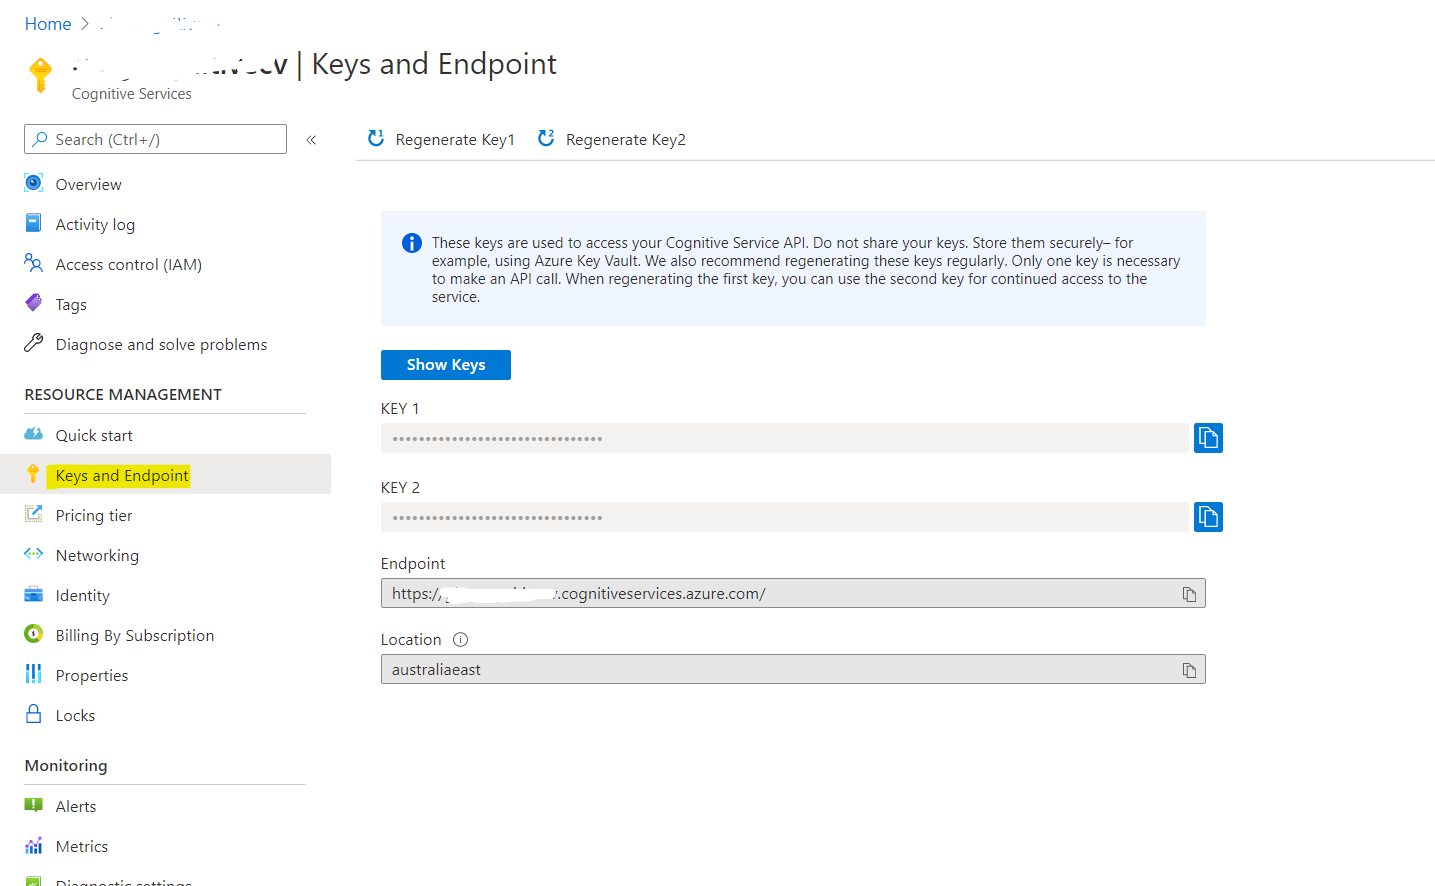This screenshot has width=1435, height=886.
Task: Copy KEY 1 to clipboard
Action: (1208, 438)
